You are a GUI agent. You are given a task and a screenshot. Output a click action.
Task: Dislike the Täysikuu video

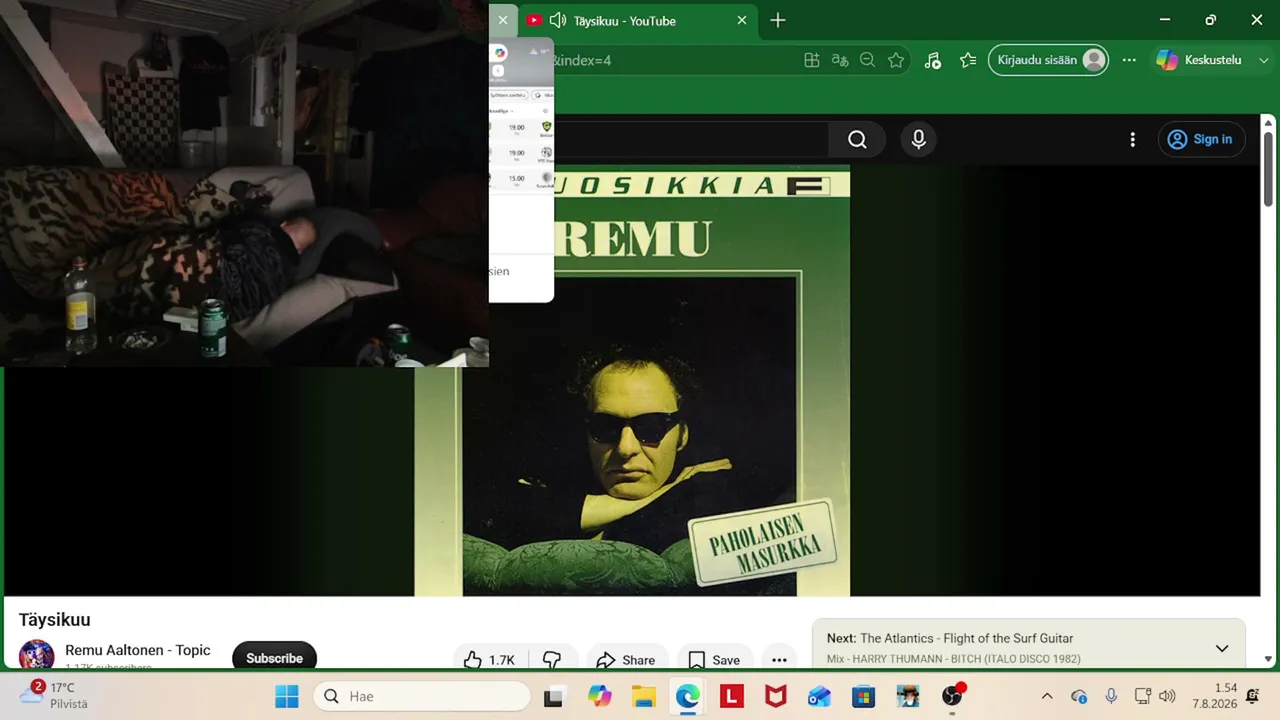tap(552, 660)
